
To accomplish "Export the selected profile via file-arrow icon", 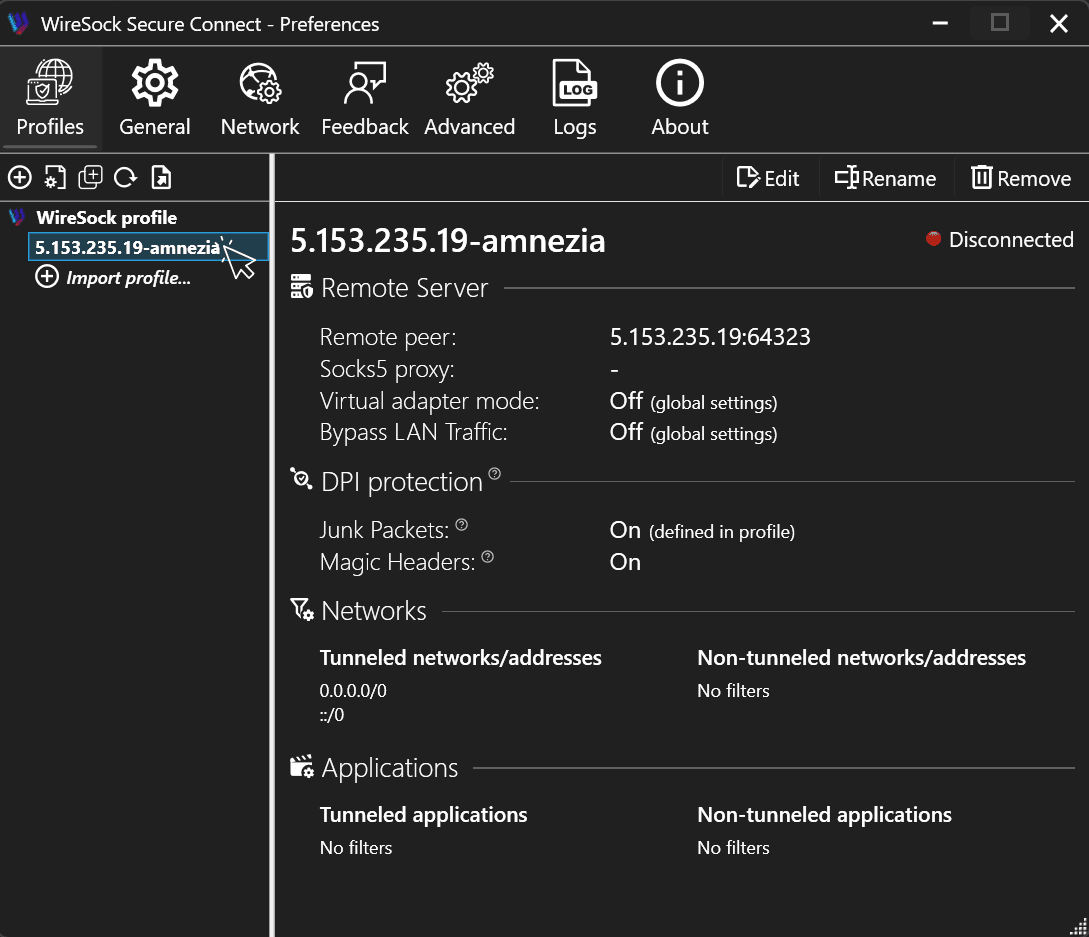I will [x=161, y=177].
